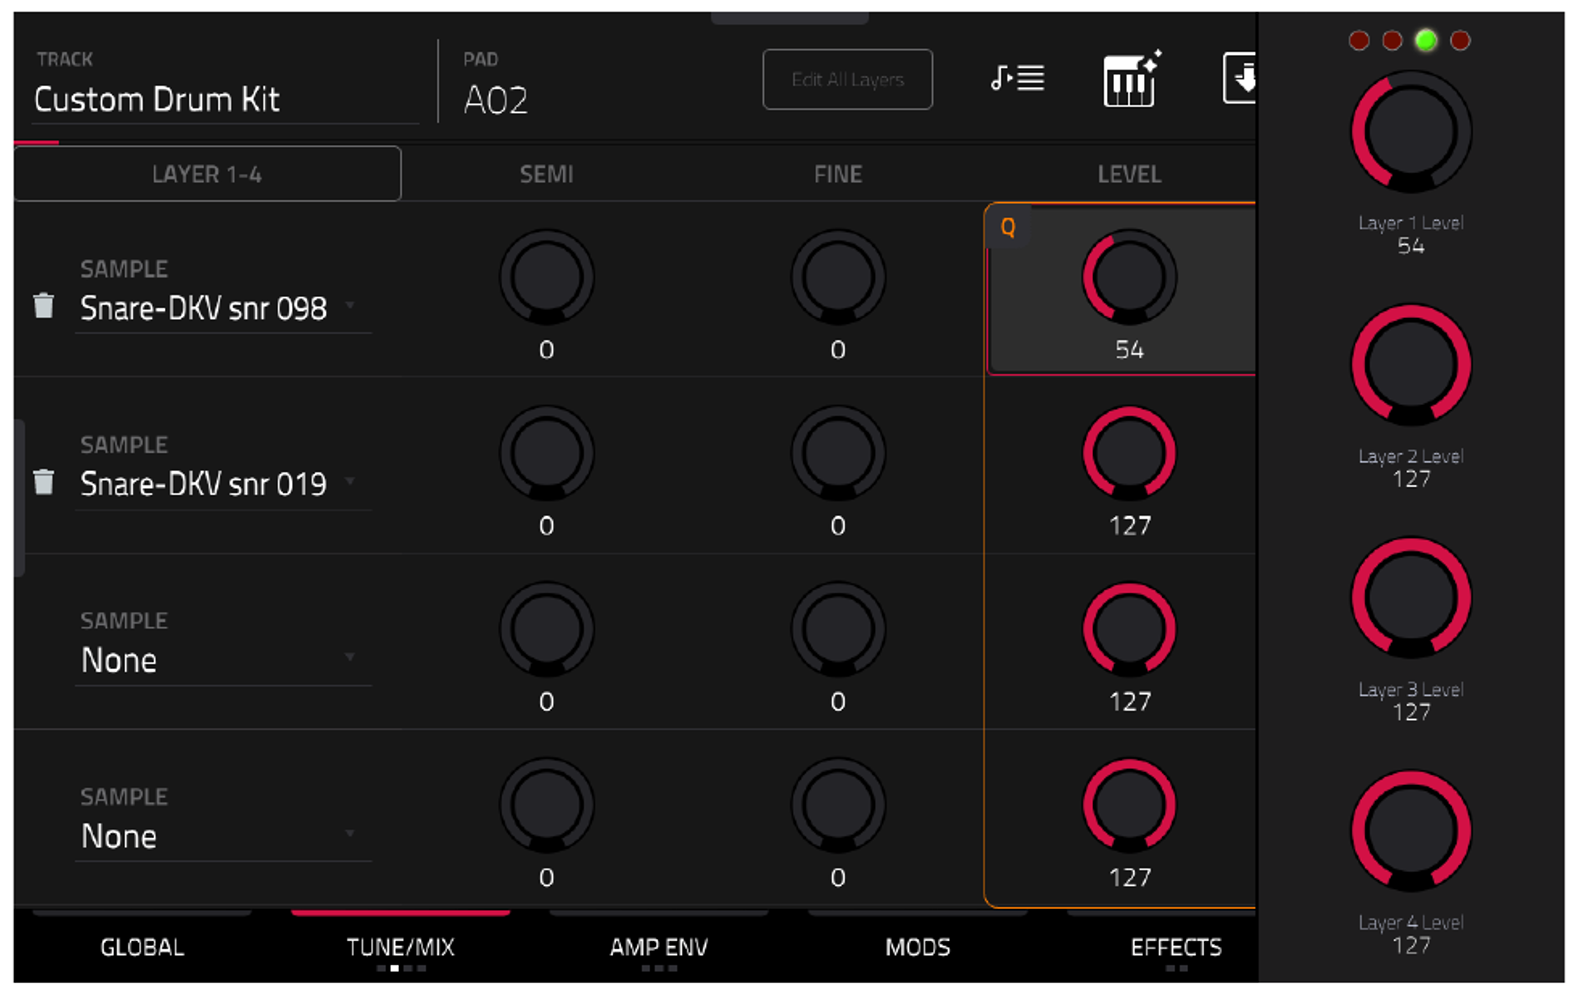
Task: Click the LEVEL column header
Action: [1129, 174]
